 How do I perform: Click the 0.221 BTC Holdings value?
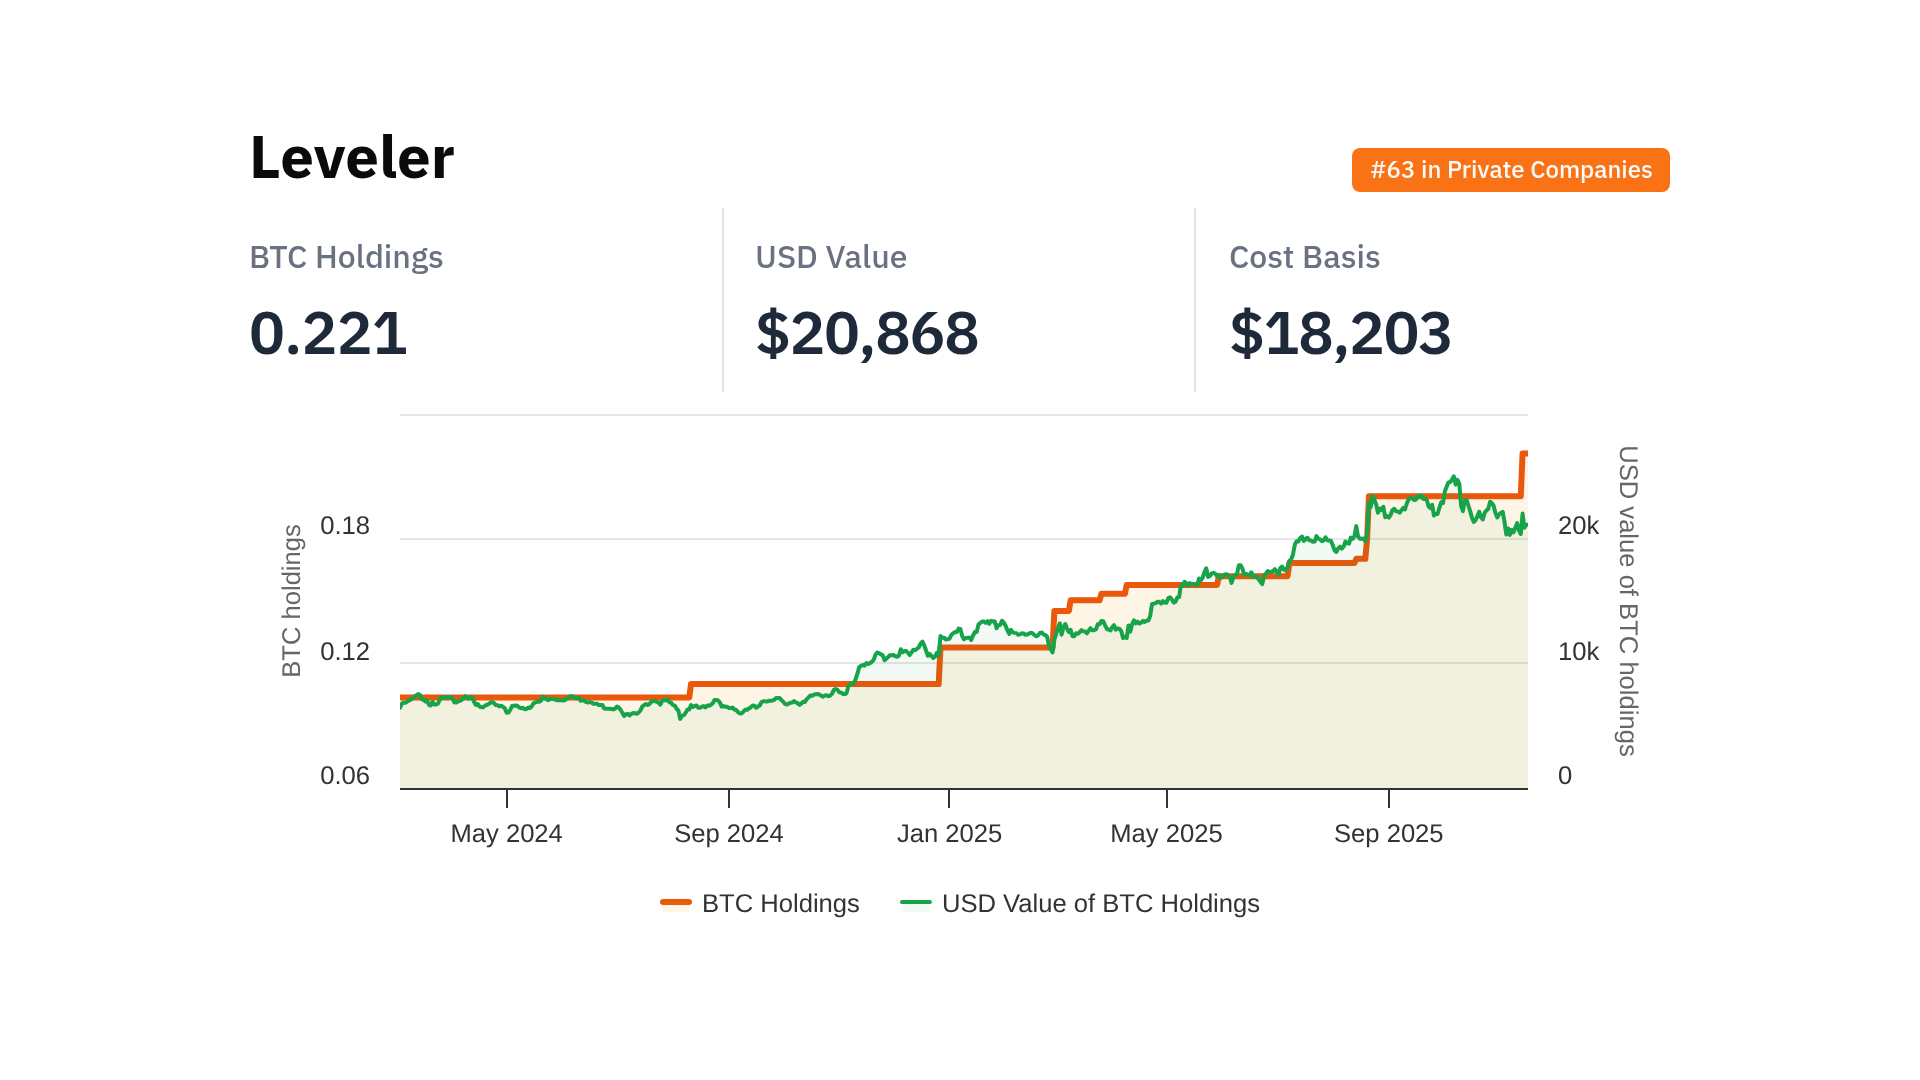(x=328, y=333)
